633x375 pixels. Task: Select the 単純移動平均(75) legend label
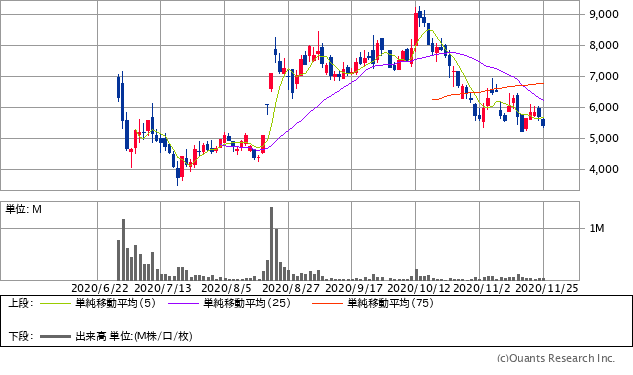tap(390, 303)
